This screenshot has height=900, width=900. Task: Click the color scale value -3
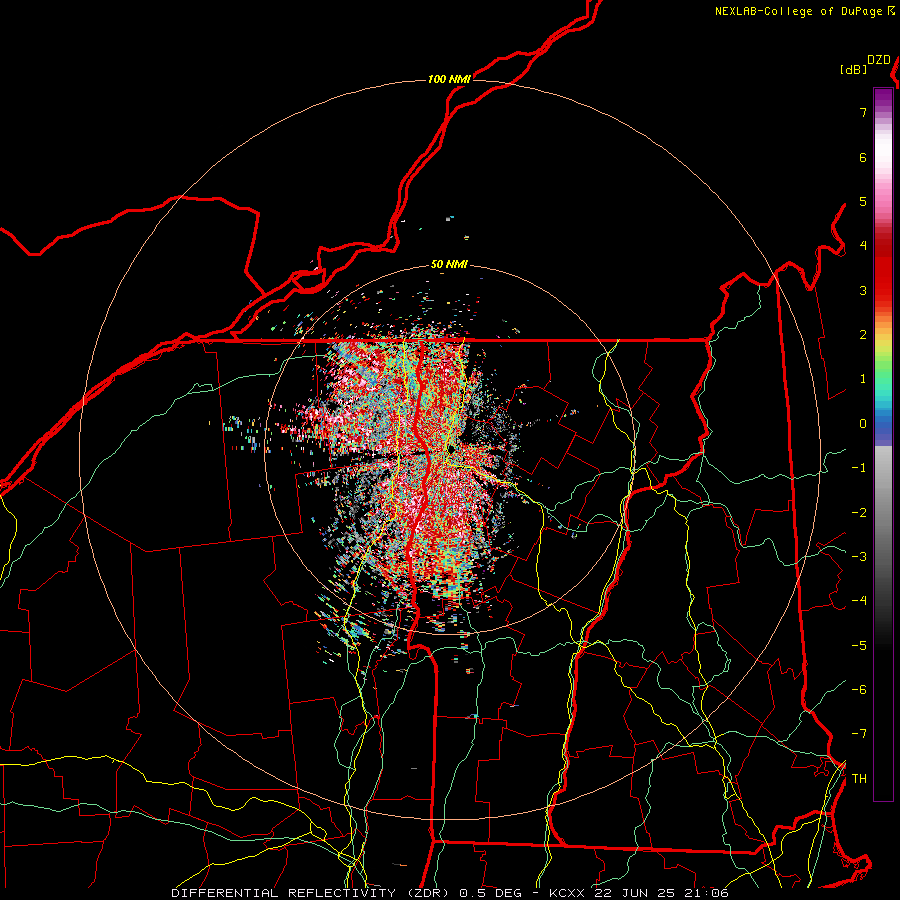pyautogui.click(x=859, y=557)
